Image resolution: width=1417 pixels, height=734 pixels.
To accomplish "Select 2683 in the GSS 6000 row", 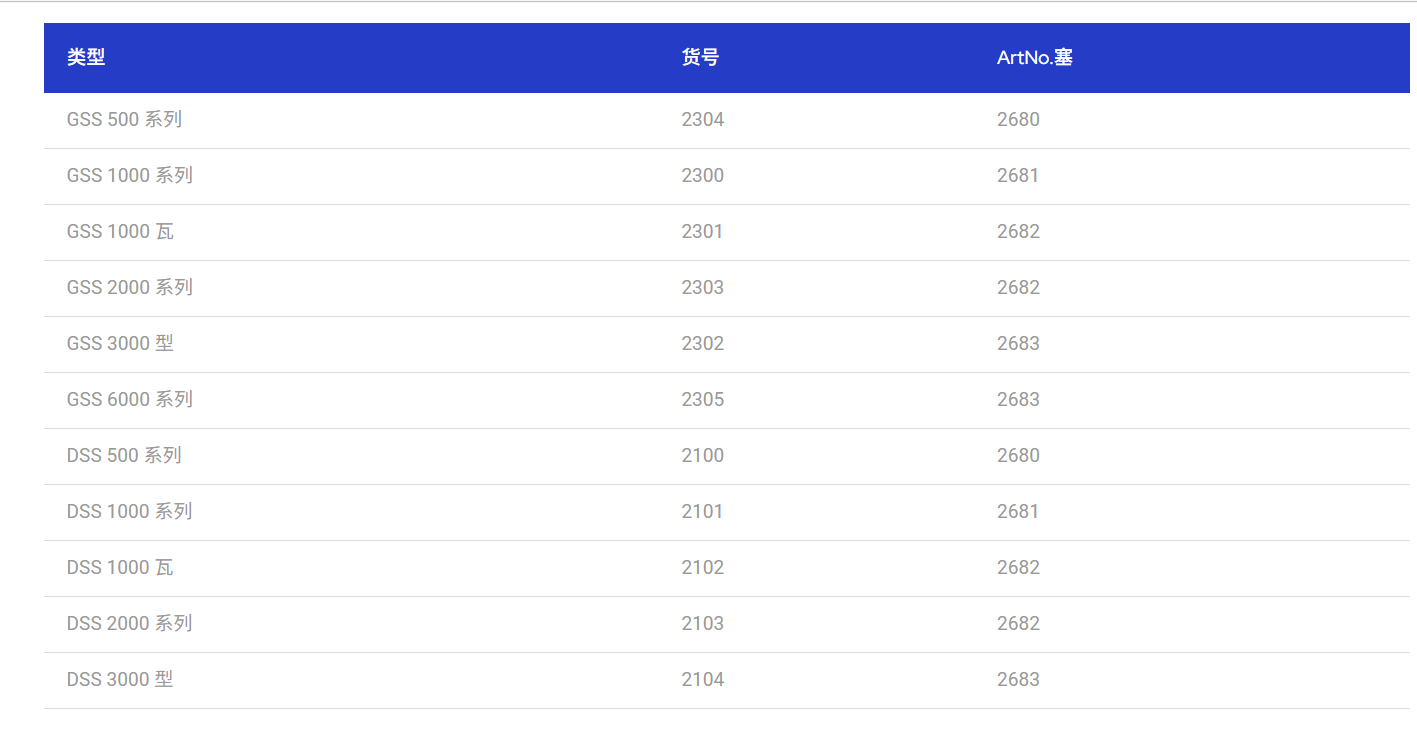I will [1018, 400].
